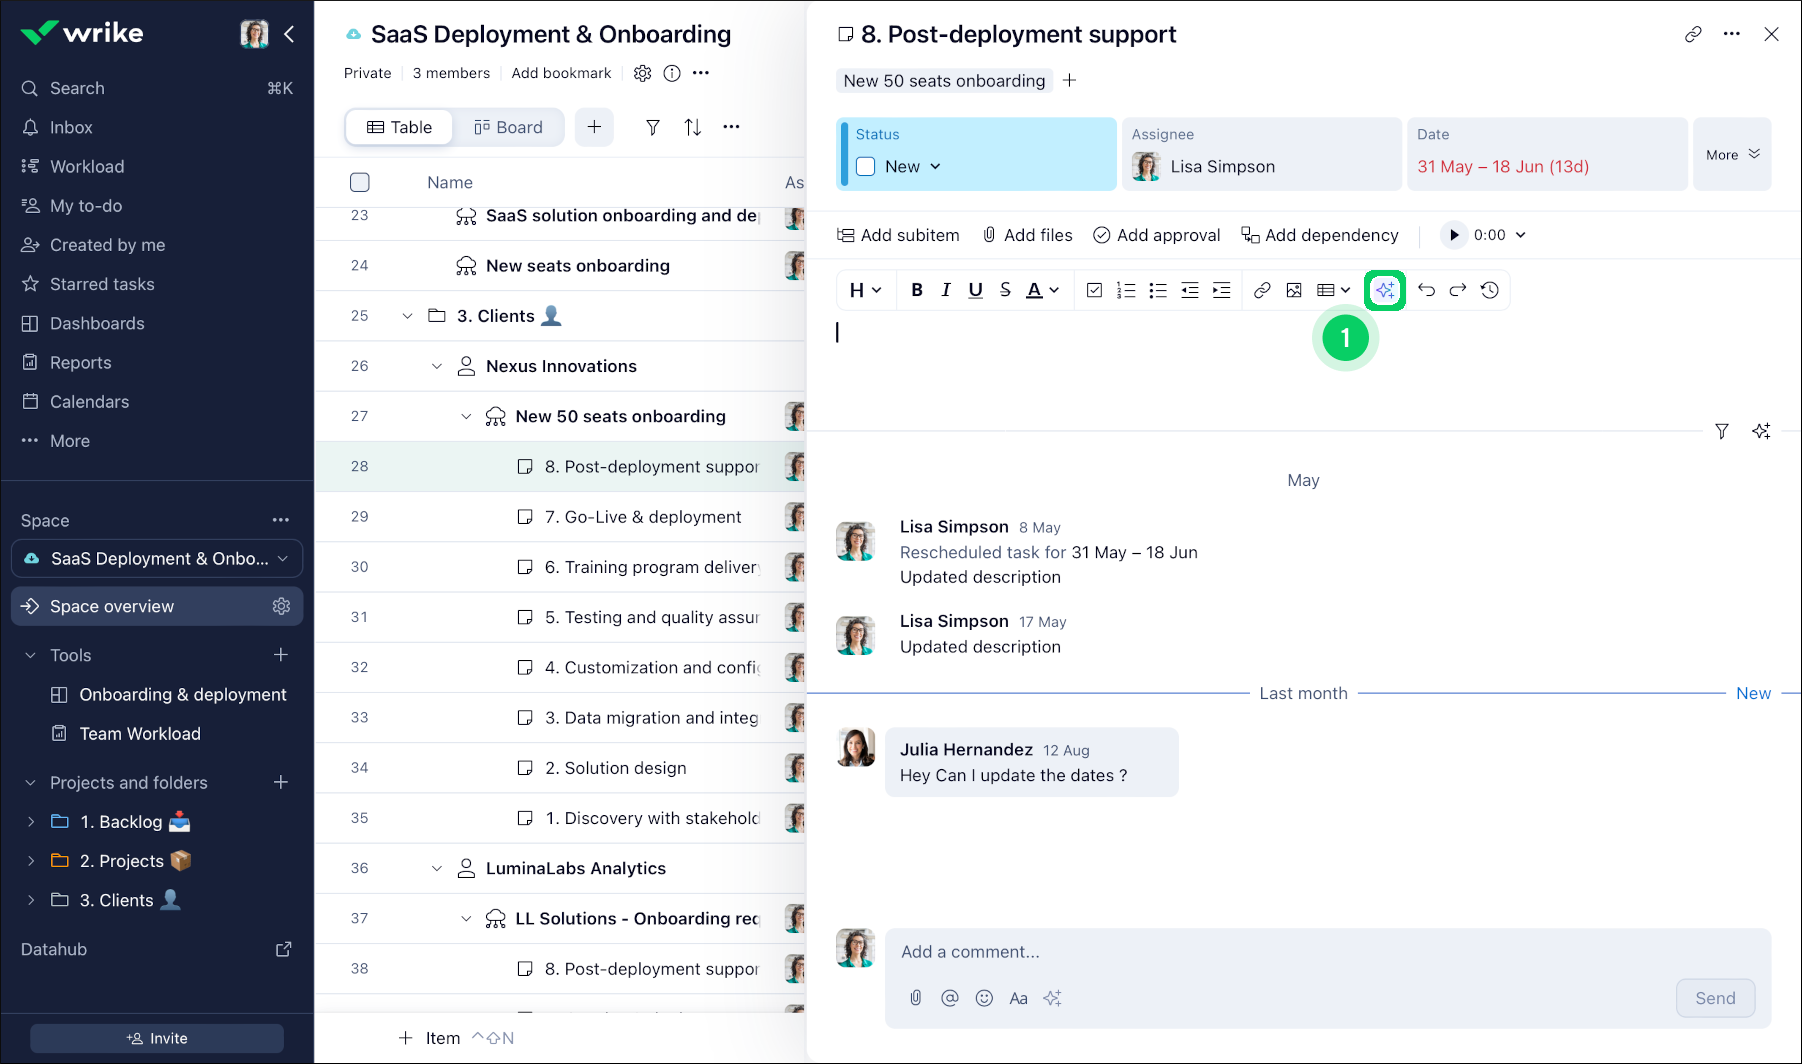Image resolution: width=1802 pixels, height=1064 pixels.
Task: Open the text color picker
Action: click(1042, 290)
